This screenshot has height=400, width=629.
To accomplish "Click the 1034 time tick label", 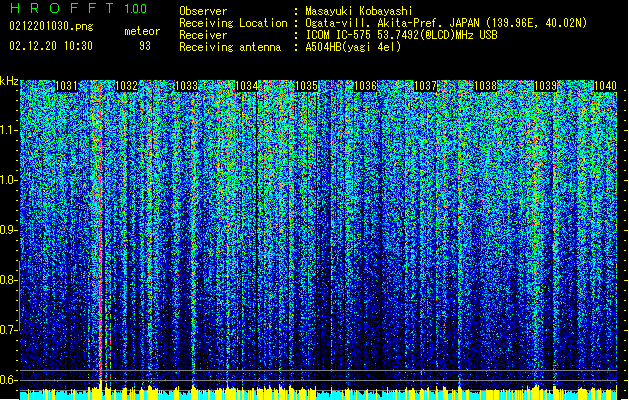I will 246,87.
